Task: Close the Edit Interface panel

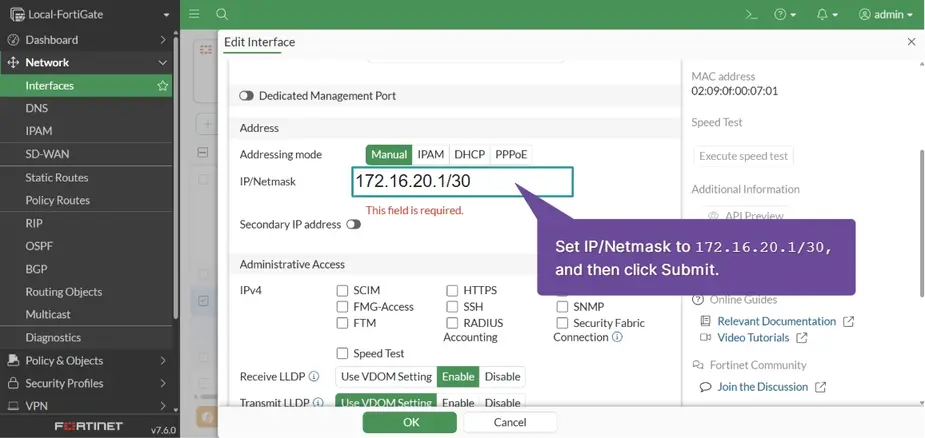Action: 911,42
